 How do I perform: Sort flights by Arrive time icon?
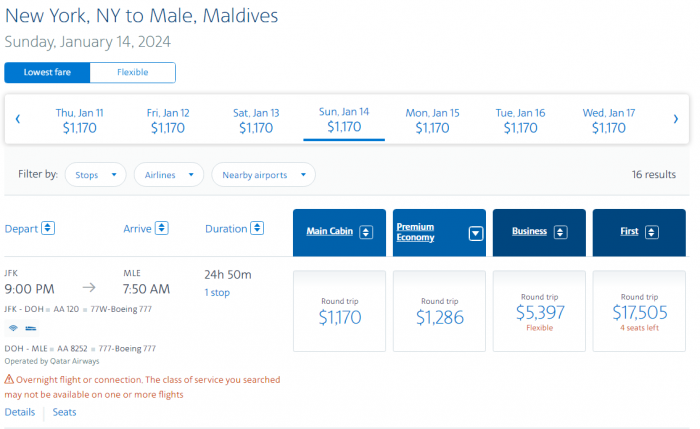point(158,229)
